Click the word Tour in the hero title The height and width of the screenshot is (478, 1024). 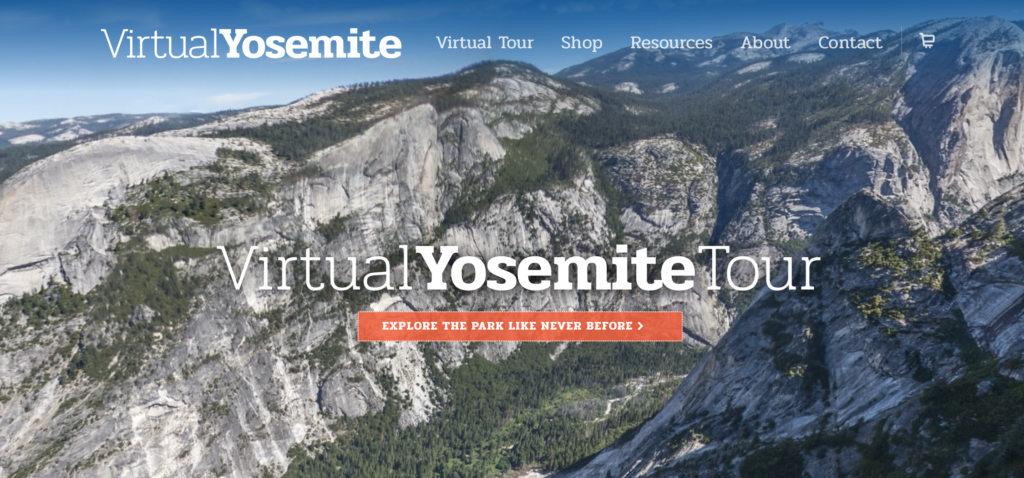click(x=760, y=268)
